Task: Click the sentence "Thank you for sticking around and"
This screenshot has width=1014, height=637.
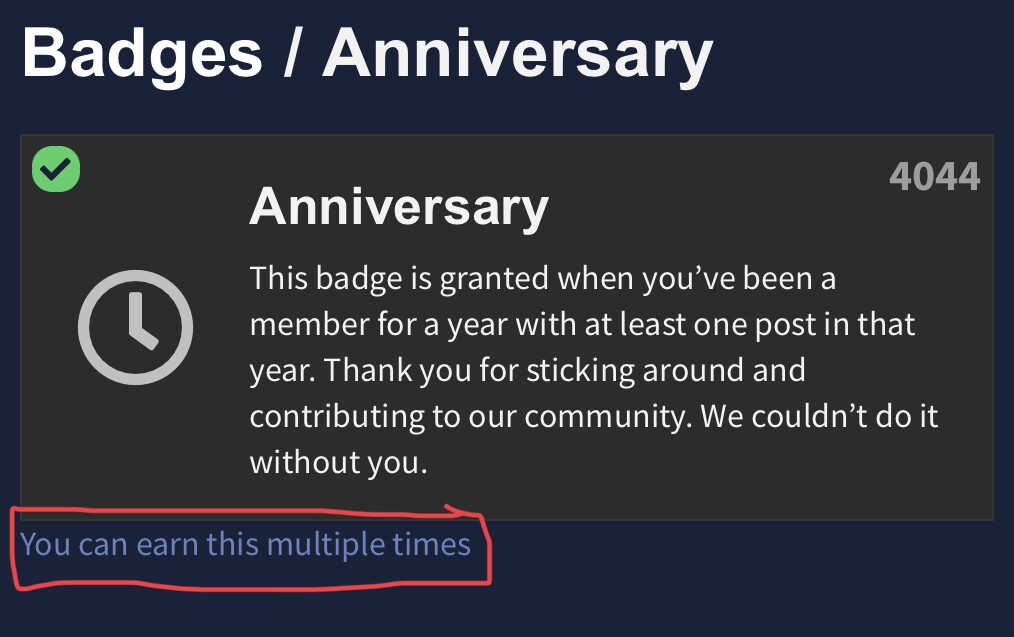Action: (565, 371)
